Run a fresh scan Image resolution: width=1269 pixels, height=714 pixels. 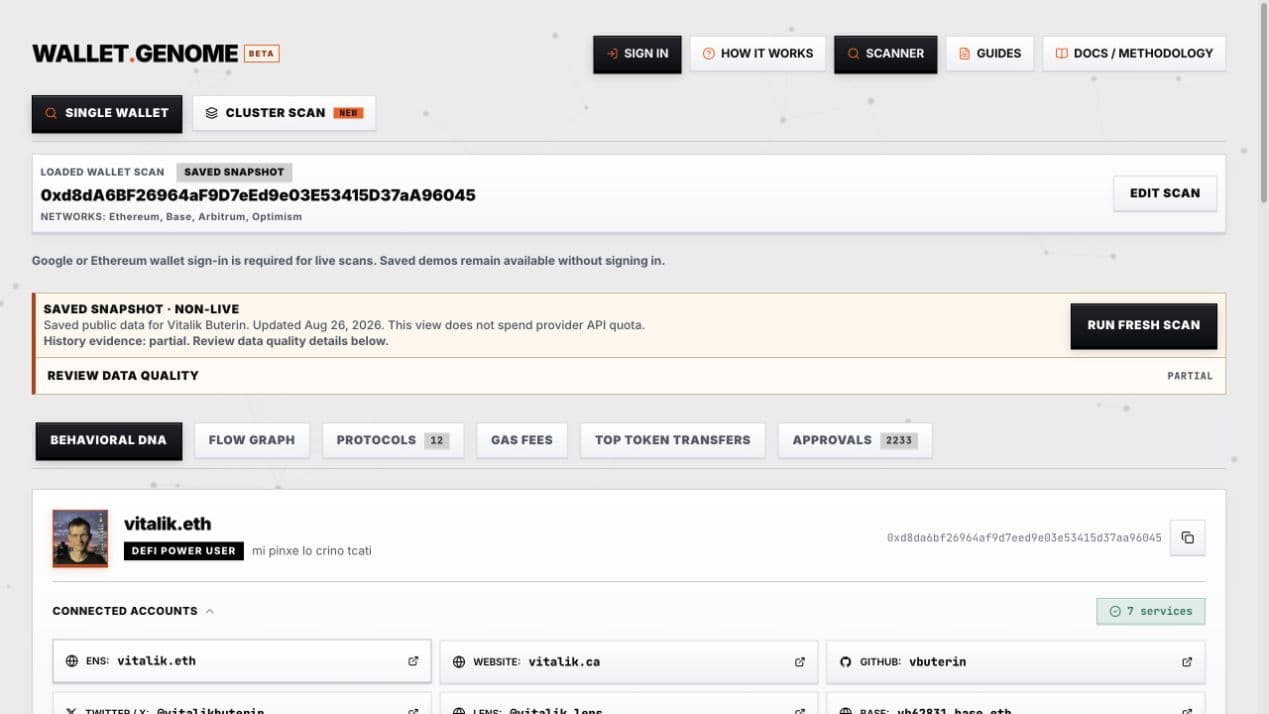click(1143, 325)
